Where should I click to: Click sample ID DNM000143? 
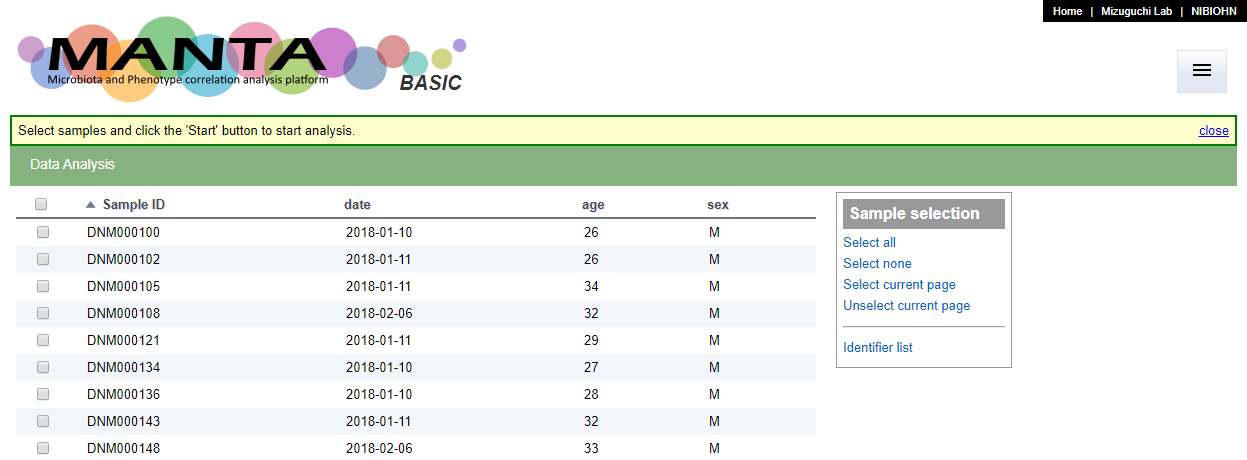coord(123,421)
